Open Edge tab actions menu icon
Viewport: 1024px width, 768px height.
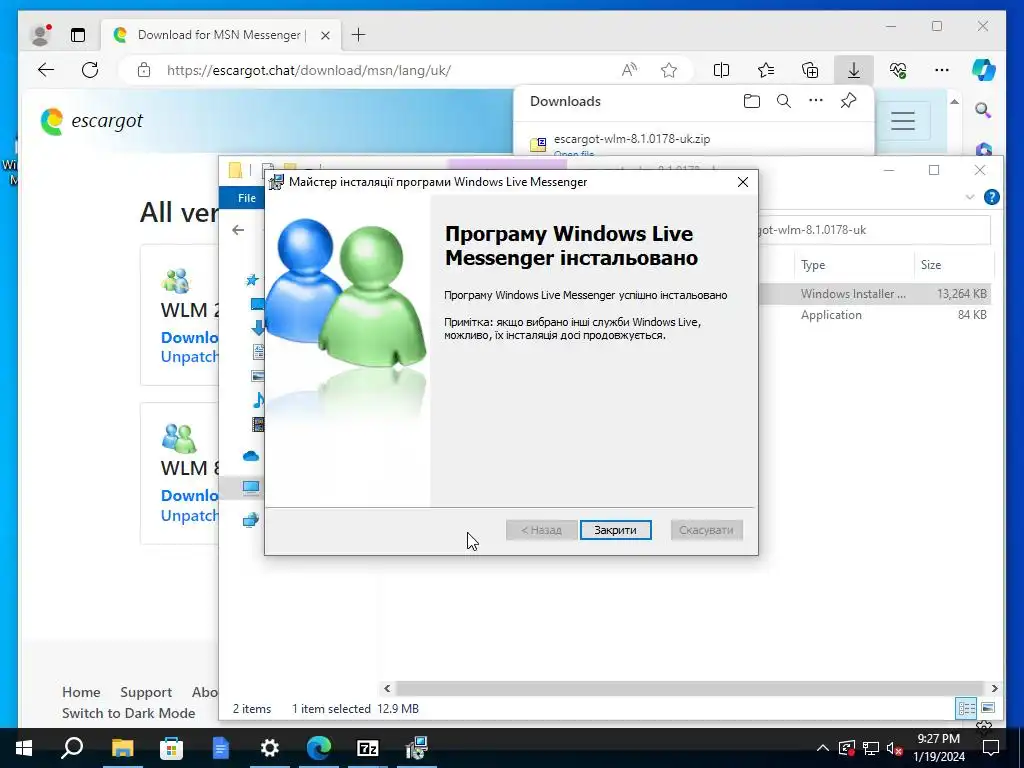tap(78, 35)
